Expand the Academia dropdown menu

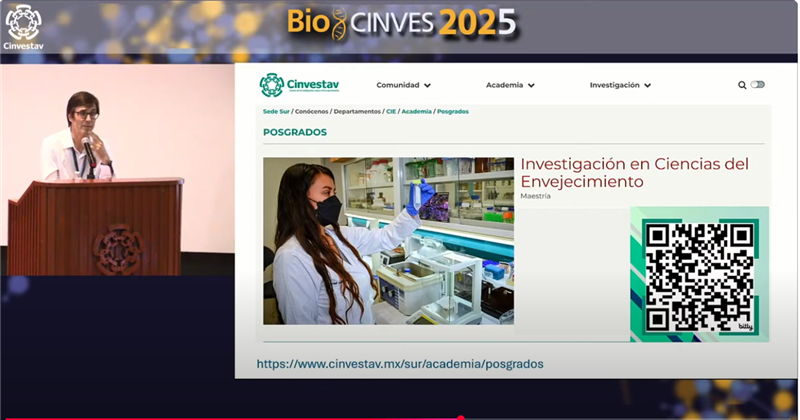tap(510, 85)
